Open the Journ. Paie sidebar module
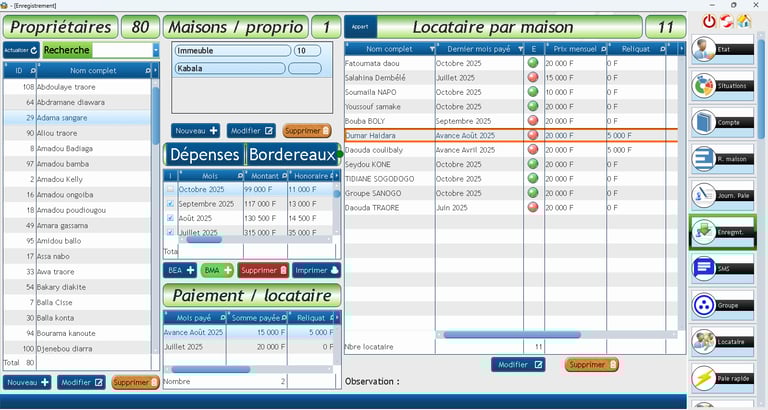 pyautogui.click(x=722, y=195)
